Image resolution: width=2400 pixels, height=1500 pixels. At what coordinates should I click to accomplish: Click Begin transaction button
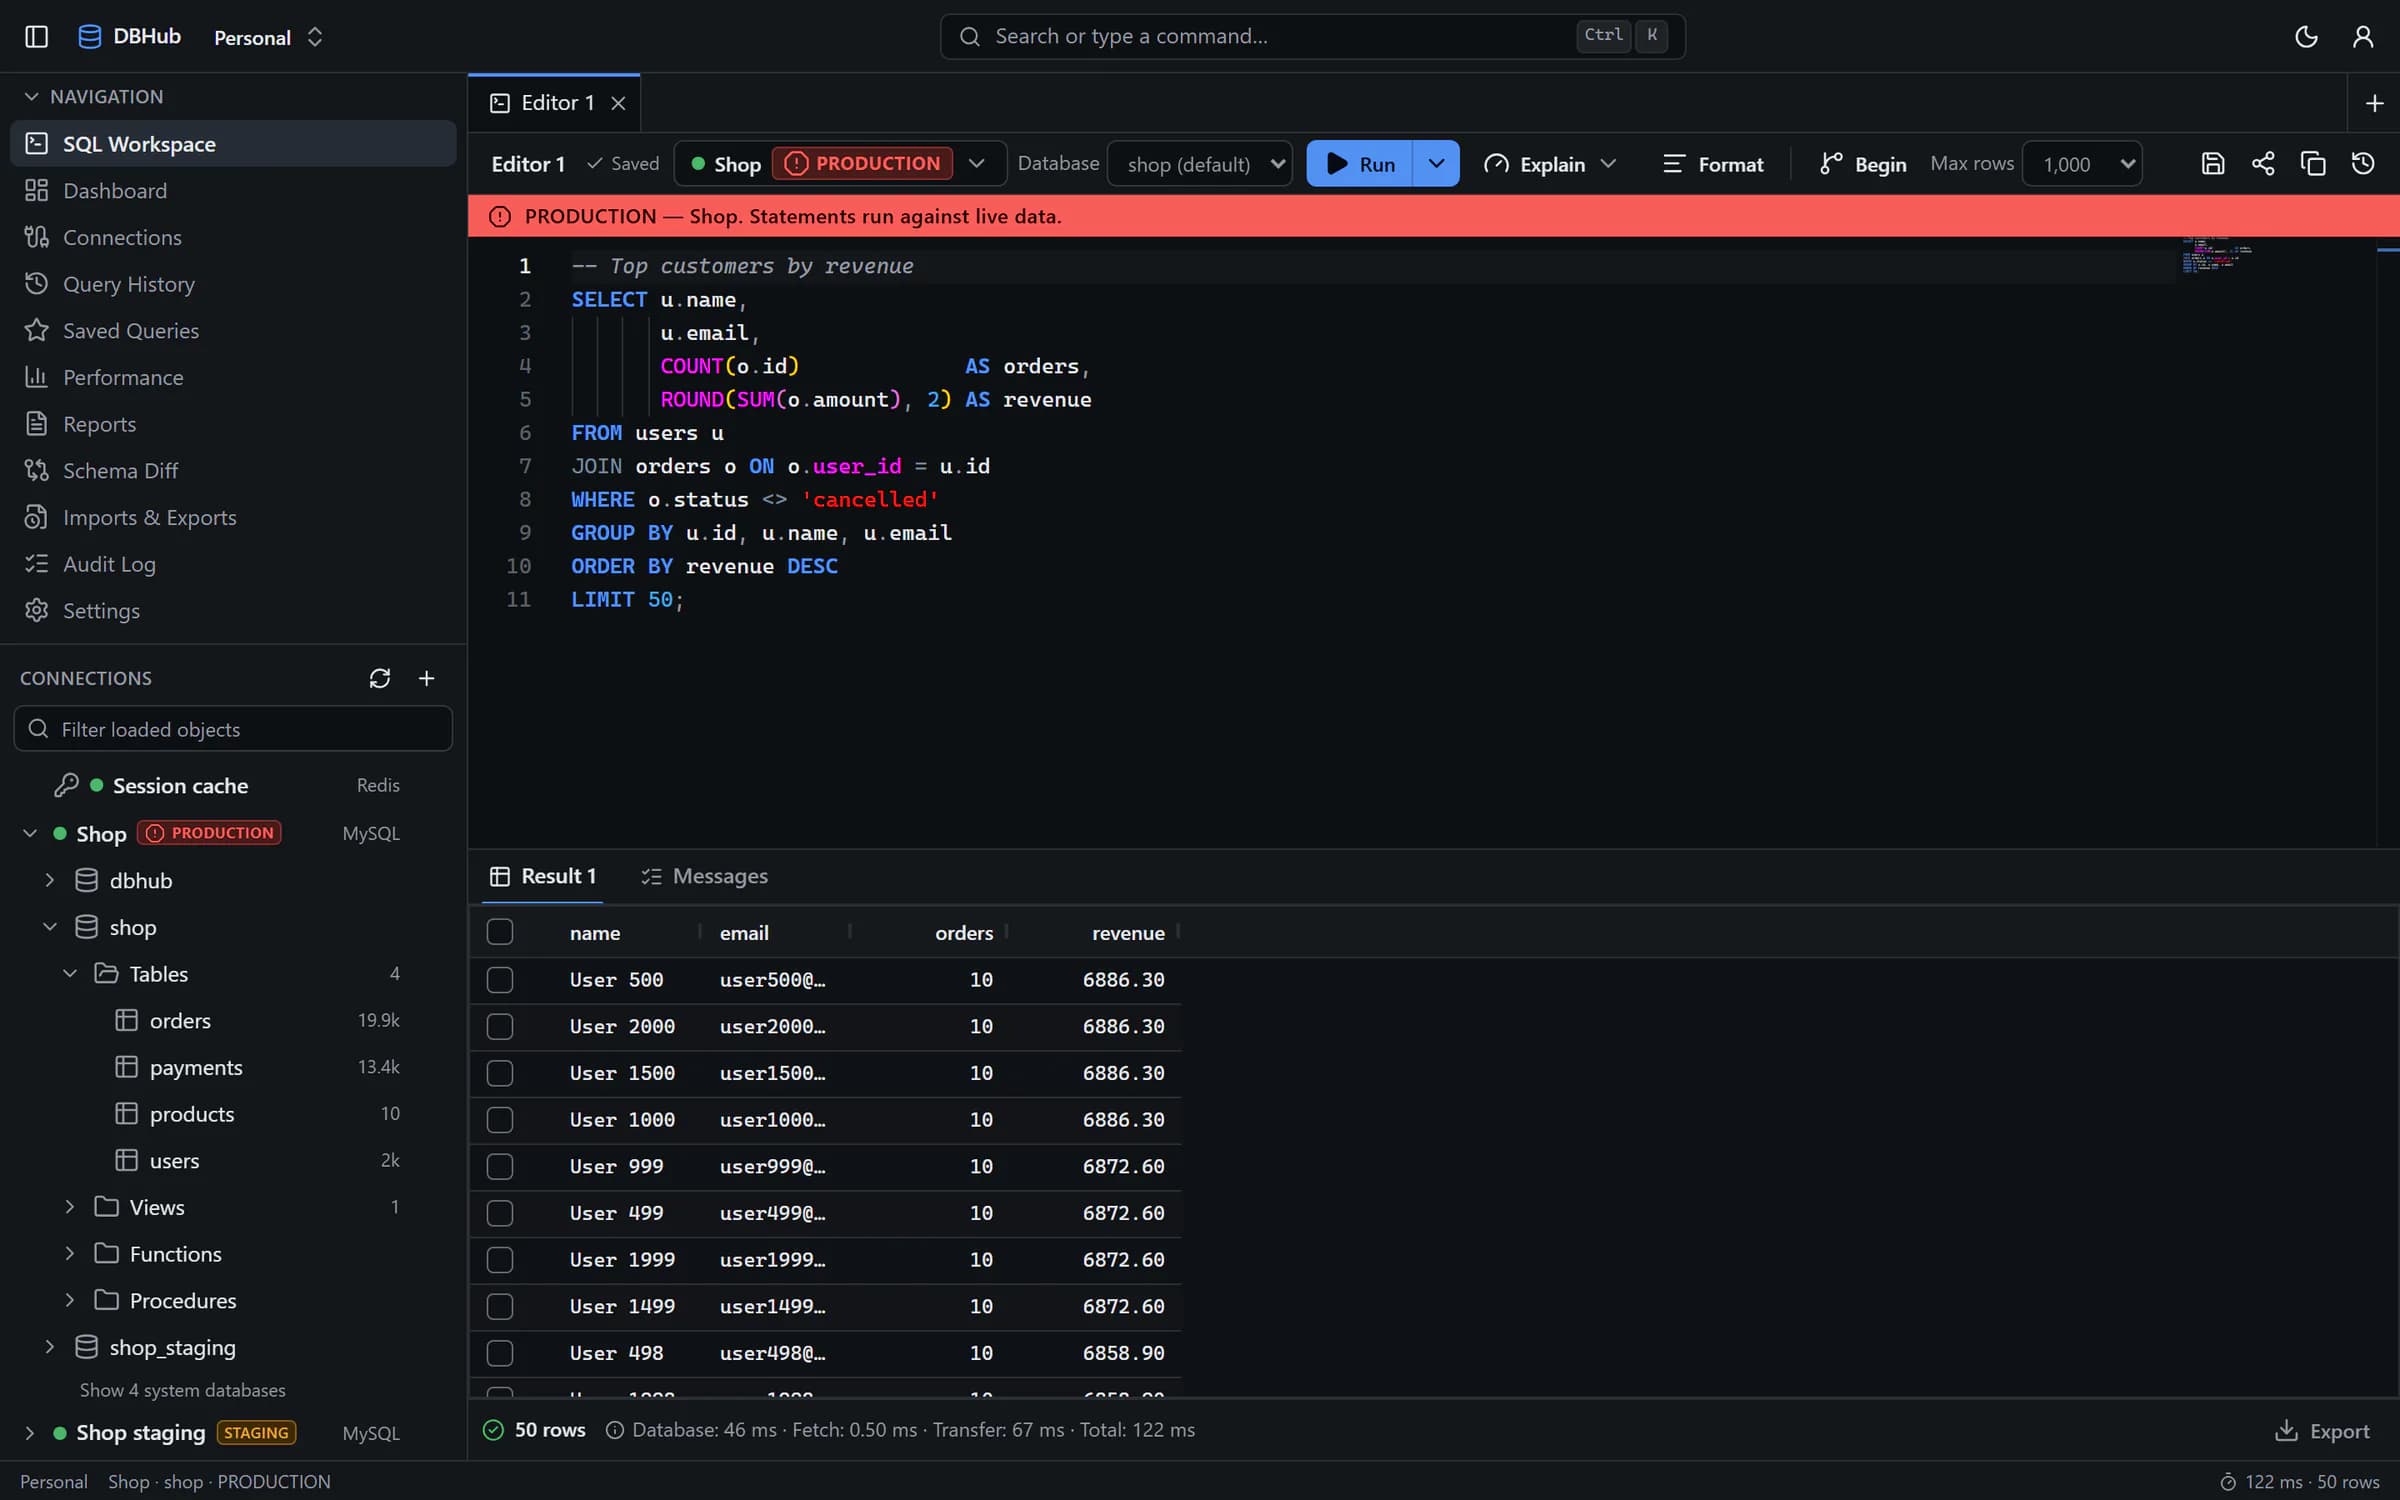tap(1862, 164)
